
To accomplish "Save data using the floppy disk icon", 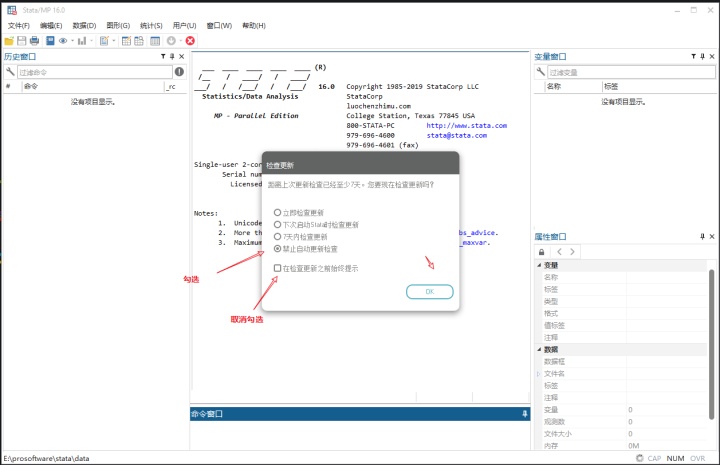I will pos(22,41).
